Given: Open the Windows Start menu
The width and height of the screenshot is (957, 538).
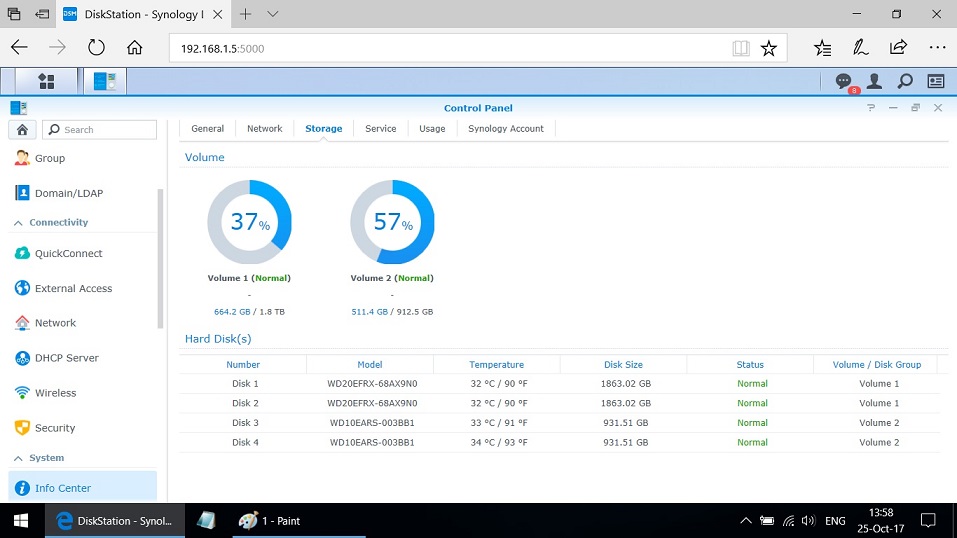Looking at the screenshot, I should coord(21,521).
